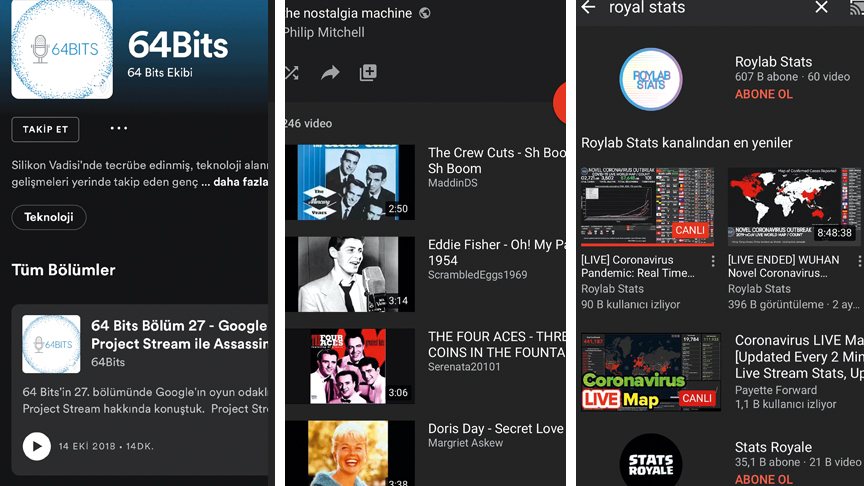The height and width of the screenshot is (486, 864).
Task: Open live Coronavirus Pandemic Real Time thumbnail
Action: pyautogui.click(x=647, y=207)
